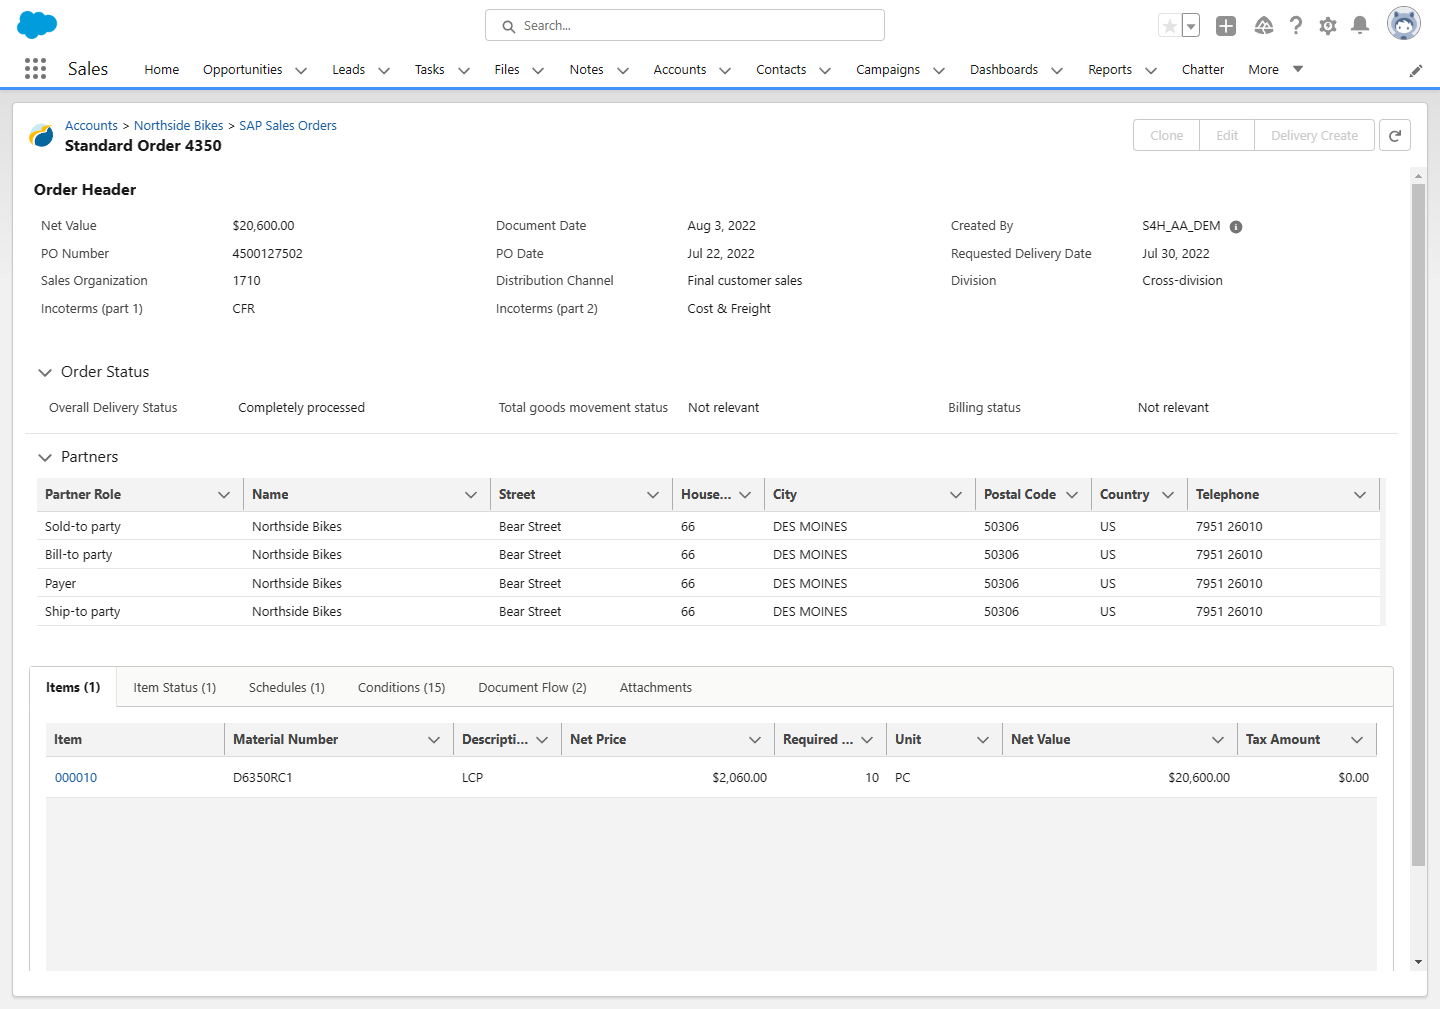Open Unit column menu chevron
Viewport: 1440px width, 1009px height.
tap(983, 740)
